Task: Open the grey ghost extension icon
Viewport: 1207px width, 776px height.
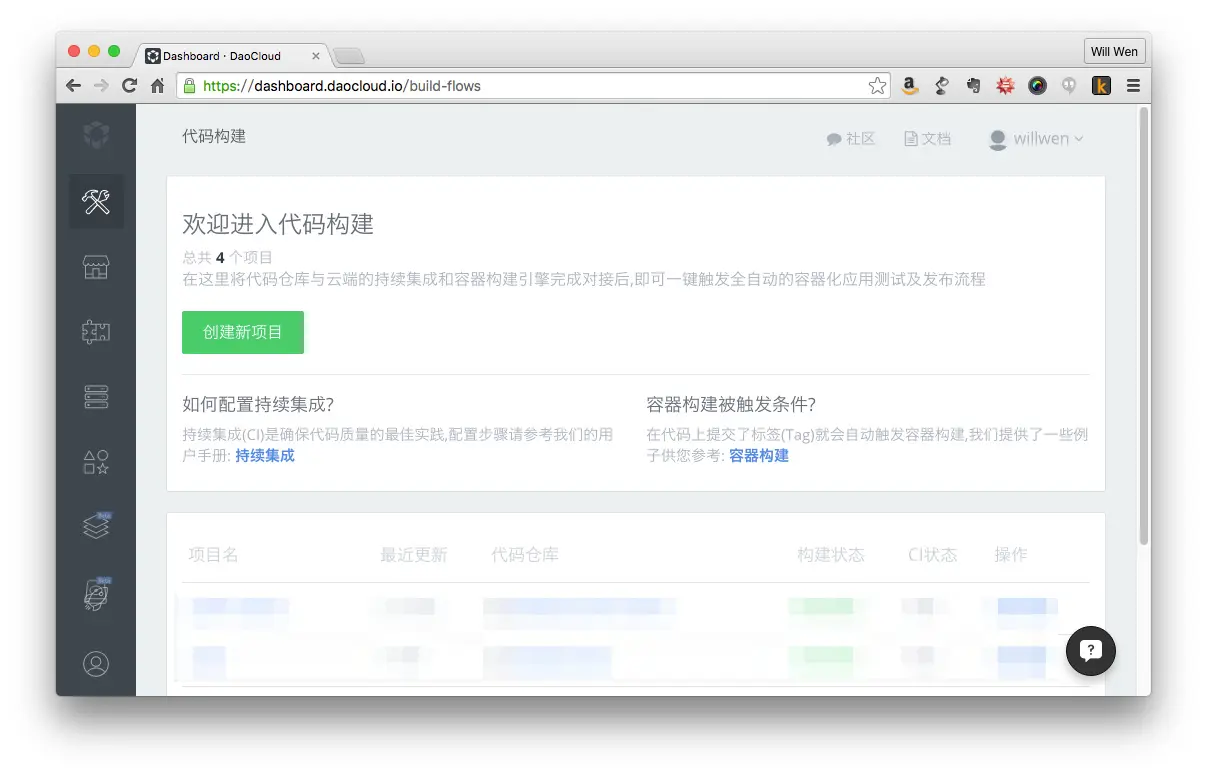Action: coord(1069,86)
